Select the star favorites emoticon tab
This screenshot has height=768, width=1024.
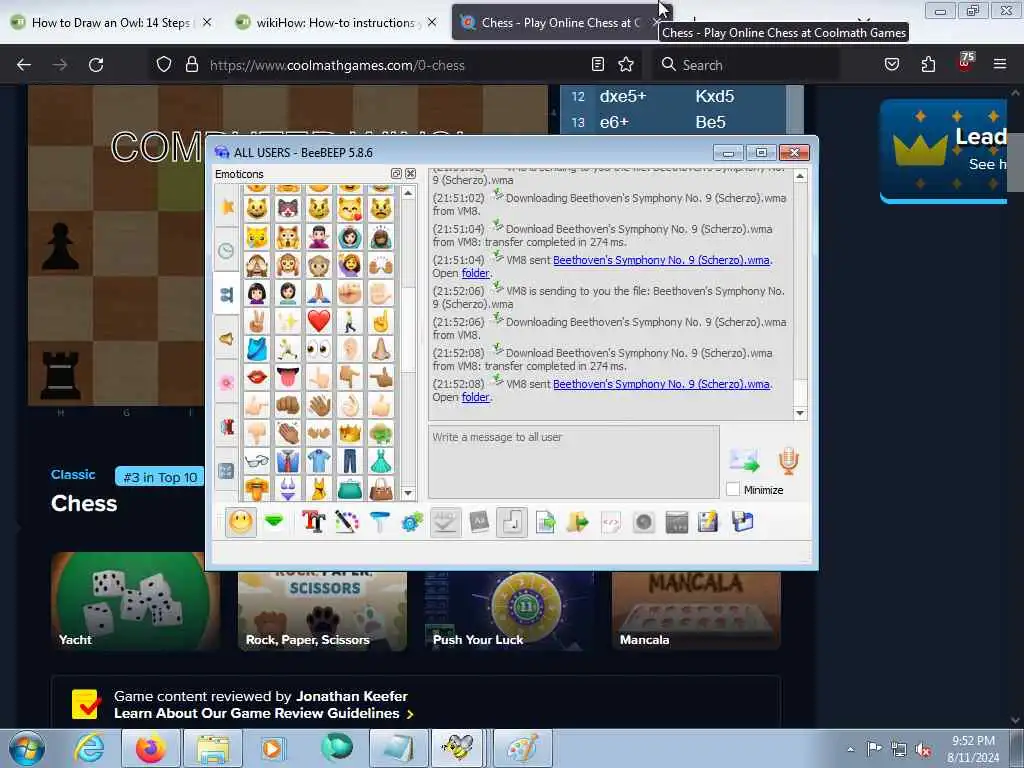click(x=227, y=206)
